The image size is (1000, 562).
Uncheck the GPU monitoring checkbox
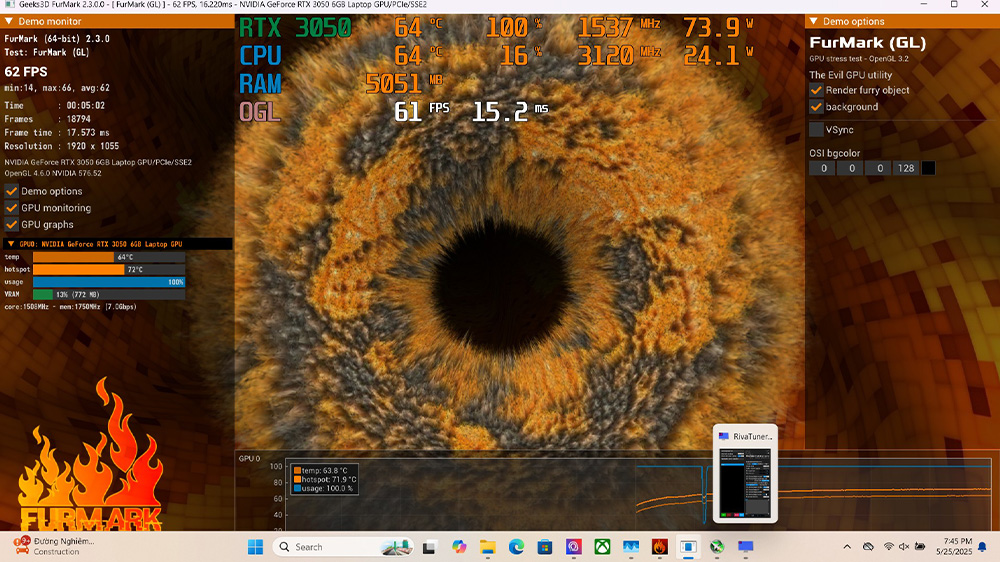[11, 207]
